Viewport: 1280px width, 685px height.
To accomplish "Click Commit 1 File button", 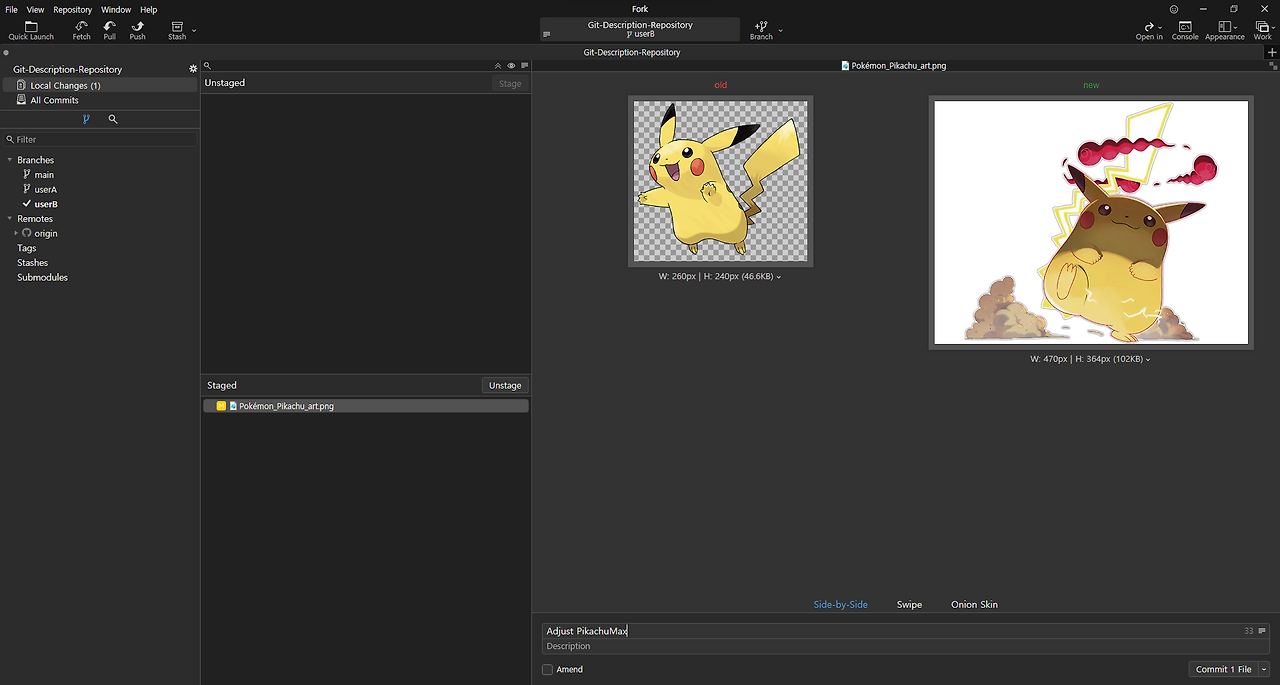I will coord(1223,670).
